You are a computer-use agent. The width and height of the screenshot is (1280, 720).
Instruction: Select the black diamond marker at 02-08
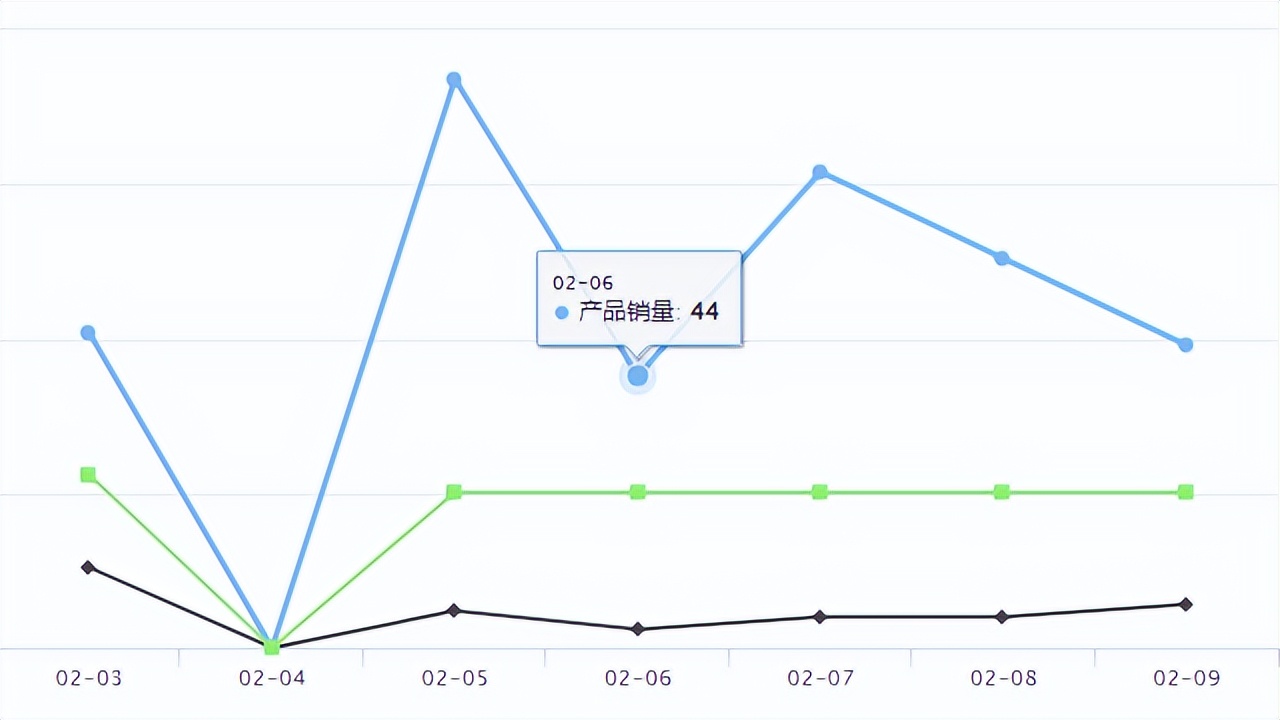coord(1002,617)
